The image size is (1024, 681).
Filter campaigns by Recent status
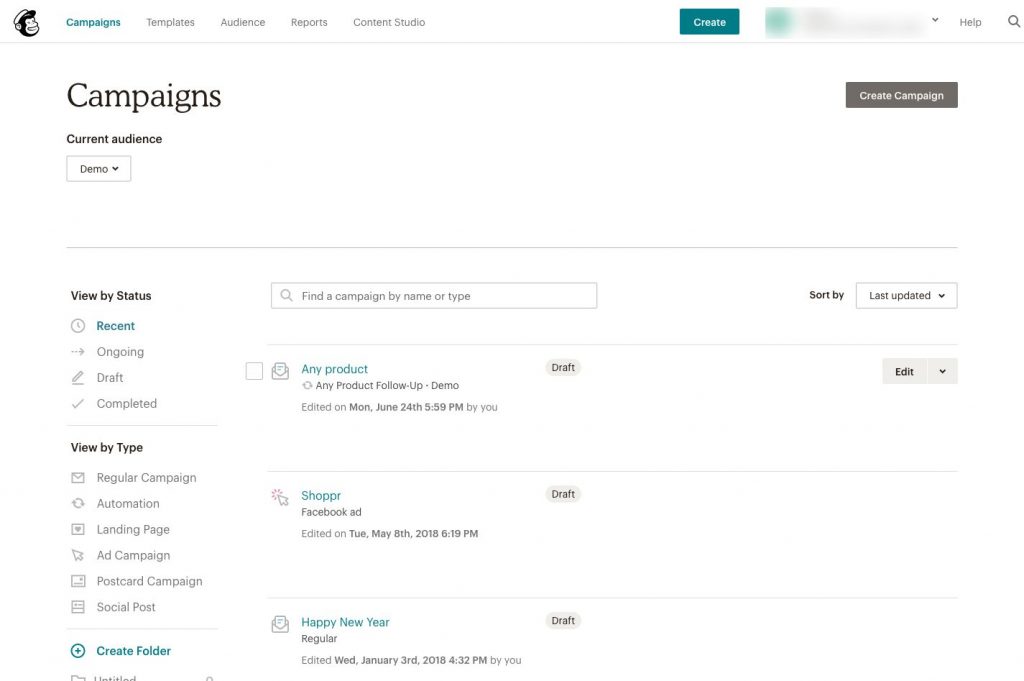[x=116, y=326]
